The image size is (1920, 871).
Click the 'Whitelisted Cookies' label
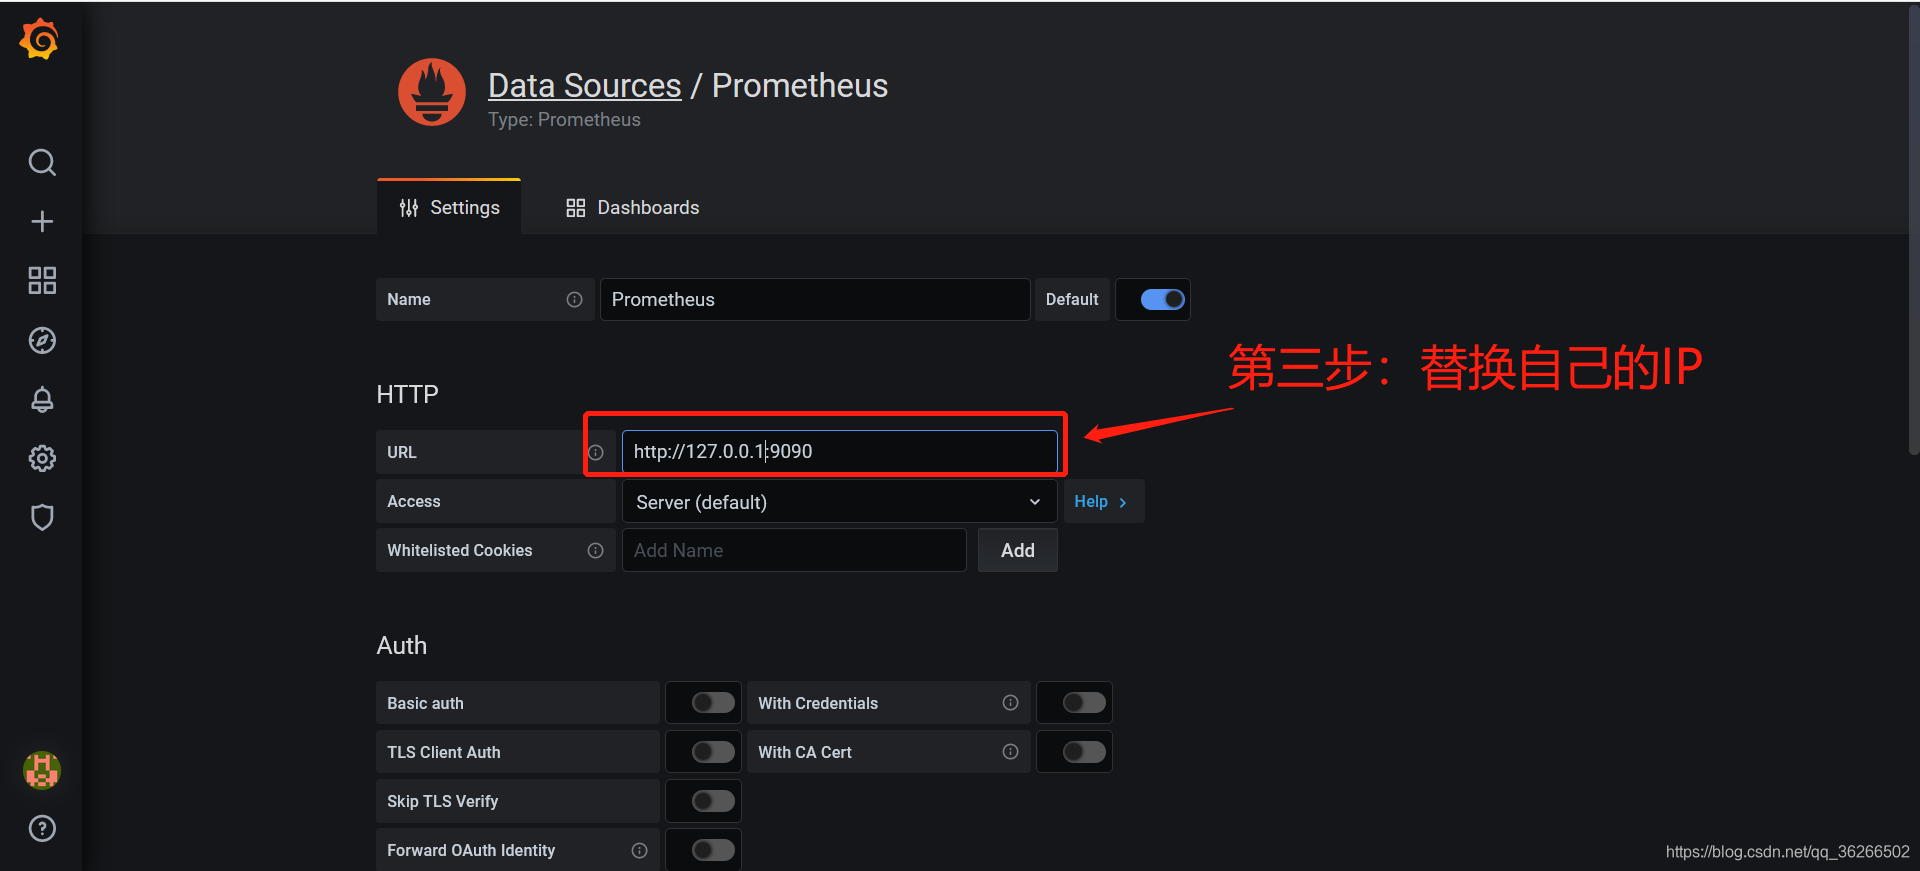[460, 550]
